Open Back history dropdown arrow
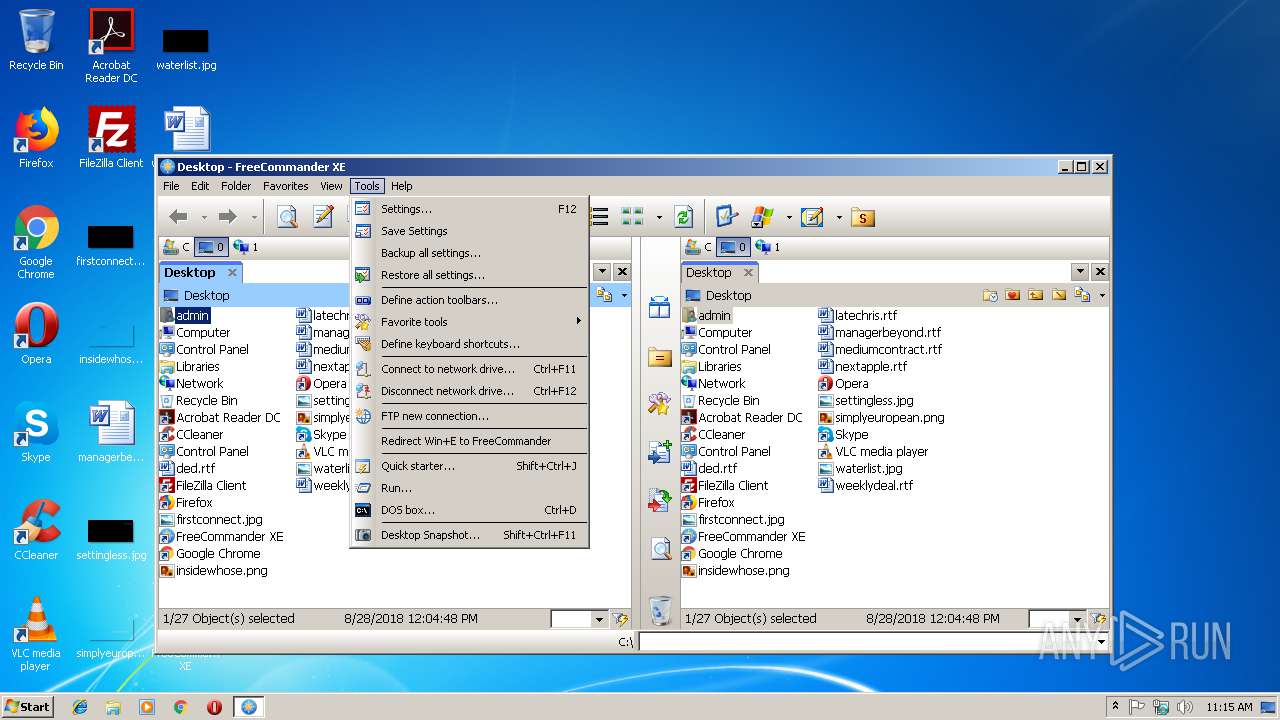The height and width of the screenshot is (720, 1280). point(204,217)
